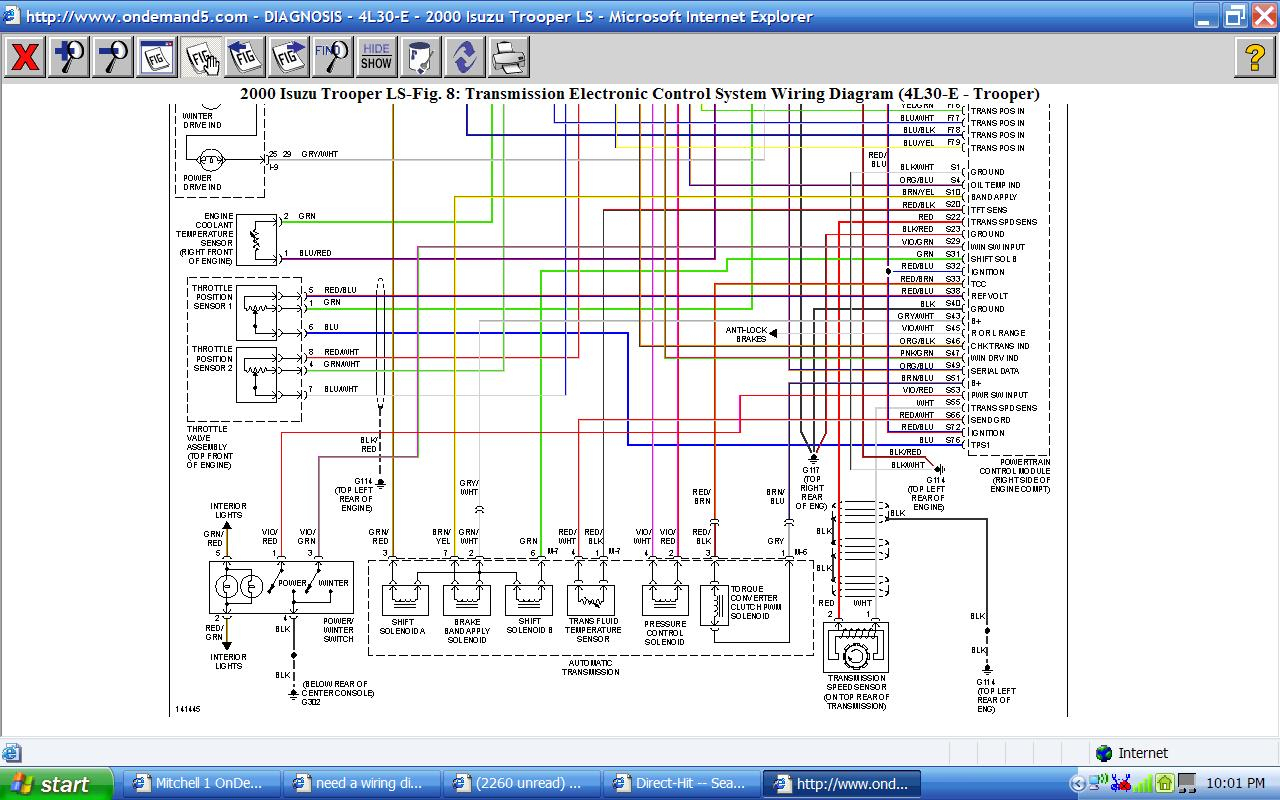
Task: Open the Find search tool
Action: click(332, 57)
